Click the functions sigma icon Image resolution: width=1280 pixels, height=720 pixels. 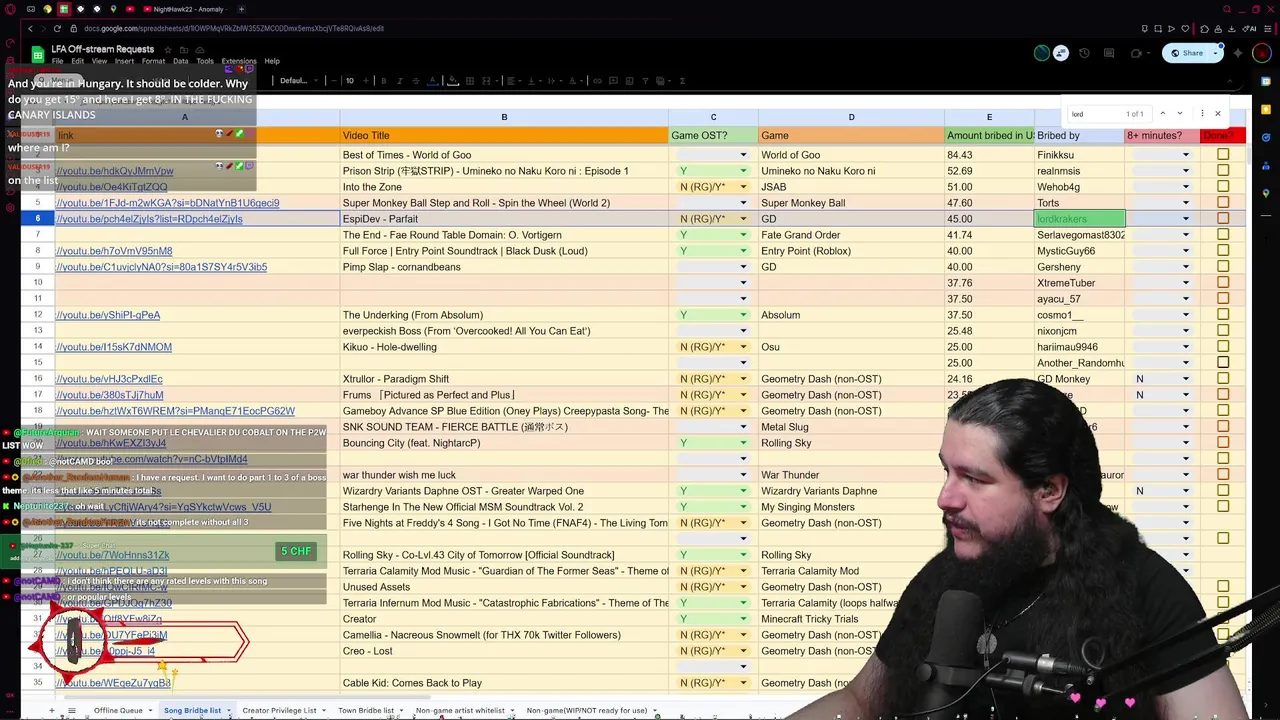[682, 81]
